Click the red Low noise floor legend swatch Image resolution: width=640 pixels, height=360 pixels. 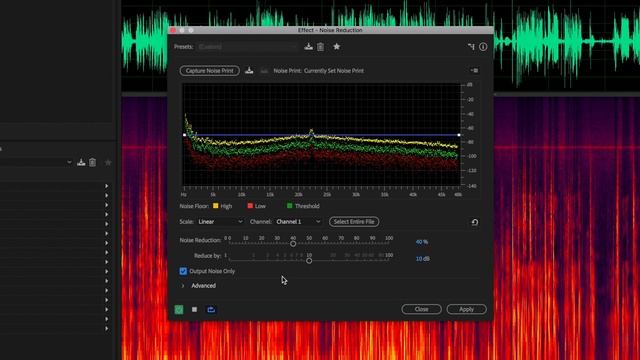(x=250, y=206)
